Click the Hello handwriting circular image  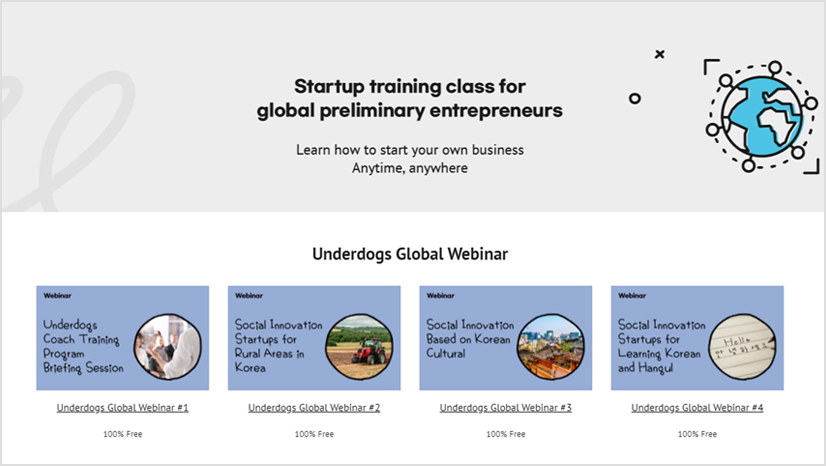tap(743, 346)
